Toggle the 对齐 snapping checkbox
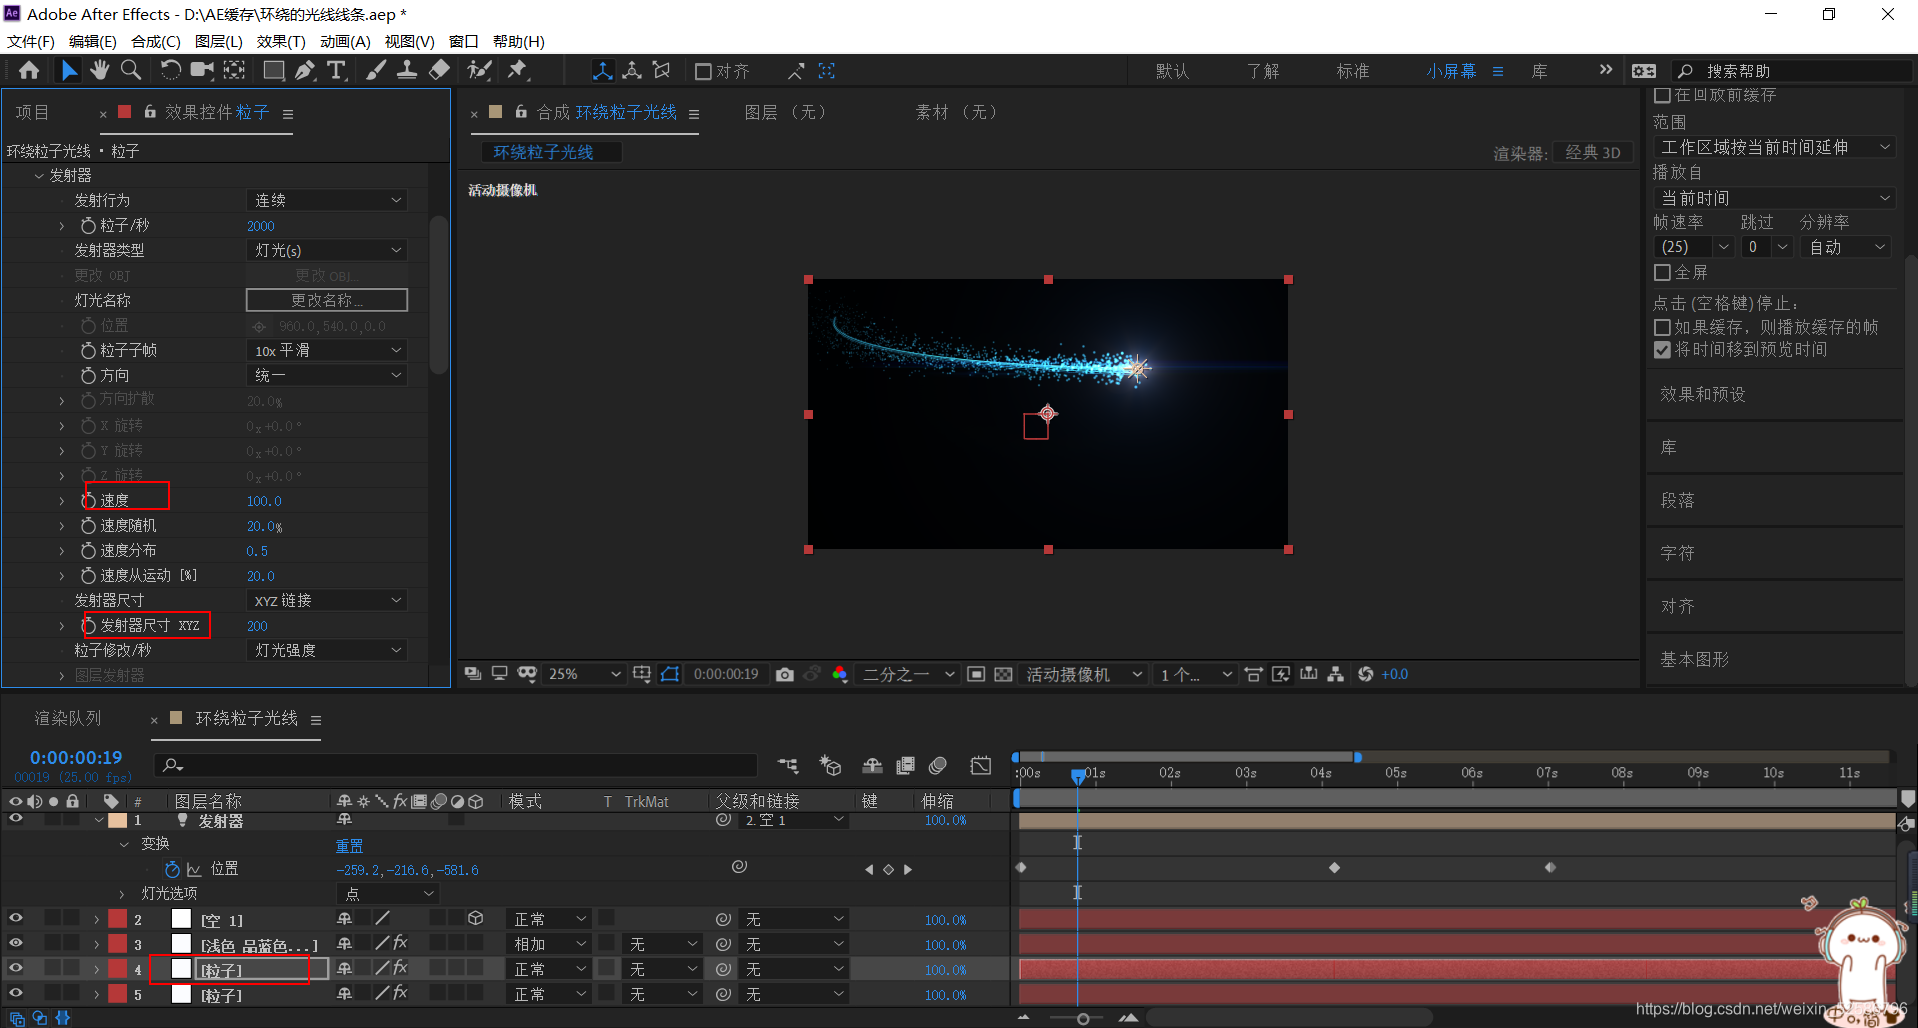This screenshot has height=1028, width=1918. [x=703, y=71]
